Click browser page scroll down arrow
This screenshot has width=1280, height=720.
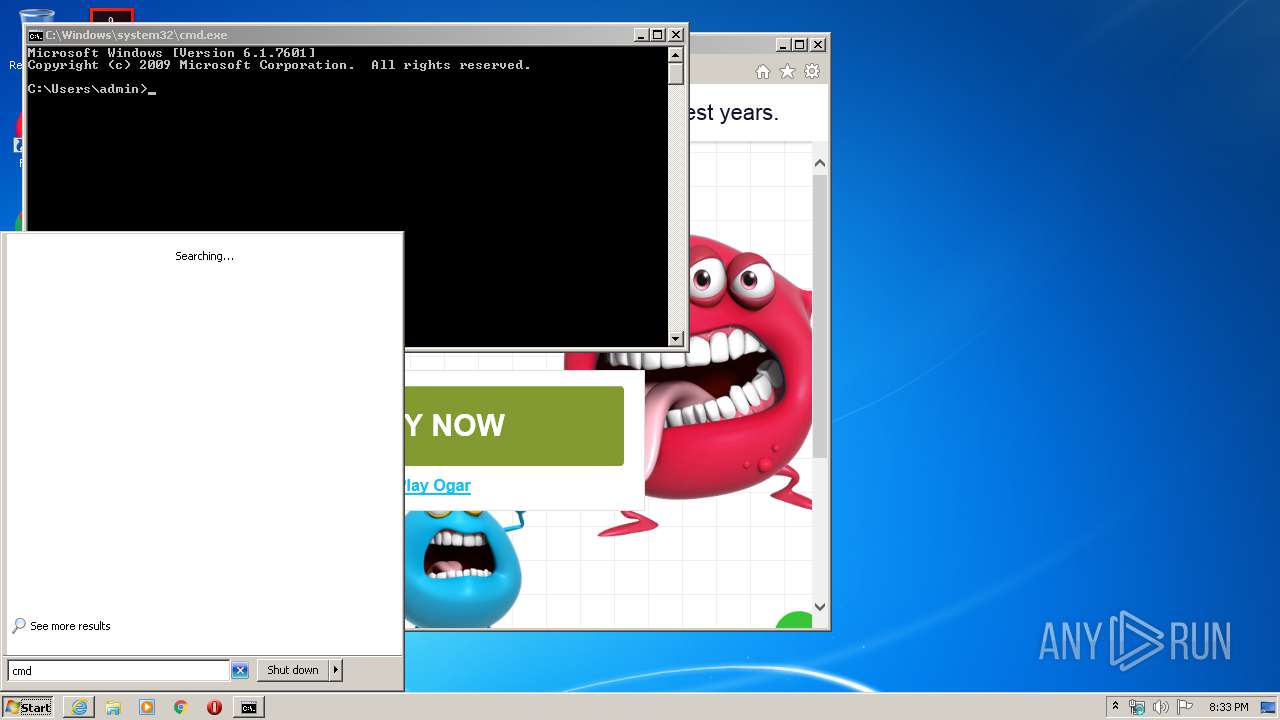coord(820,606)
